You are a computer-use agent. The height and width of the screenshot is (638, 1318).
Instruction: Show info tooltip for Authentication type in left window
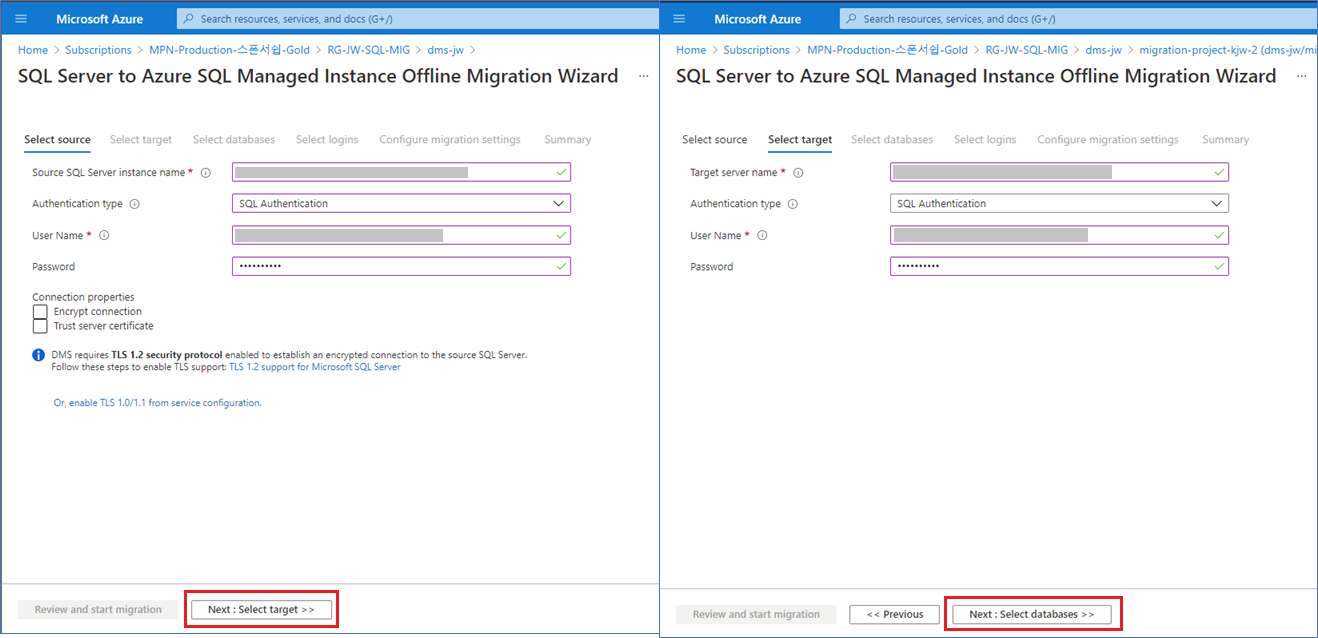(135, 204)
